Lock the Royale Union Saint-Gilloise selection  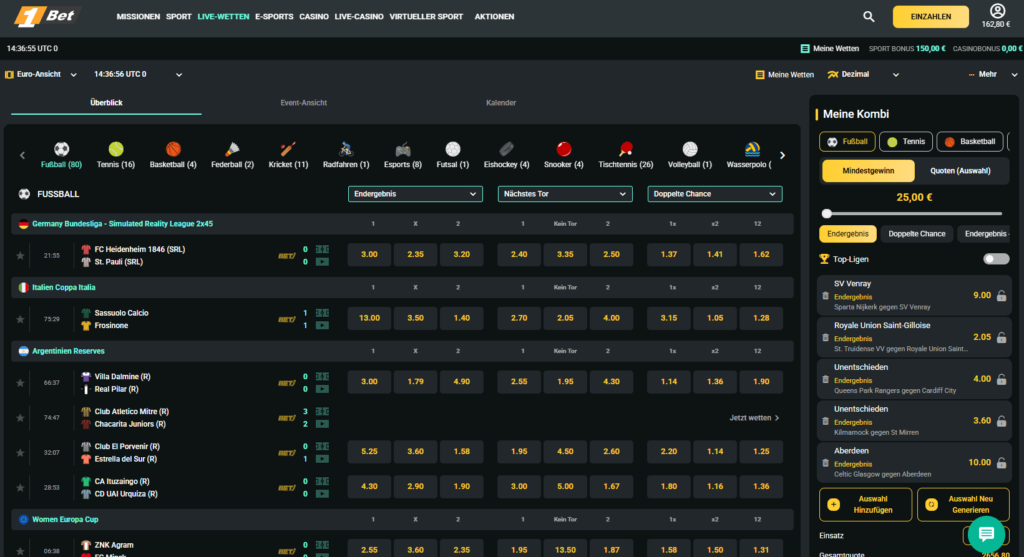click(1001, 338)
